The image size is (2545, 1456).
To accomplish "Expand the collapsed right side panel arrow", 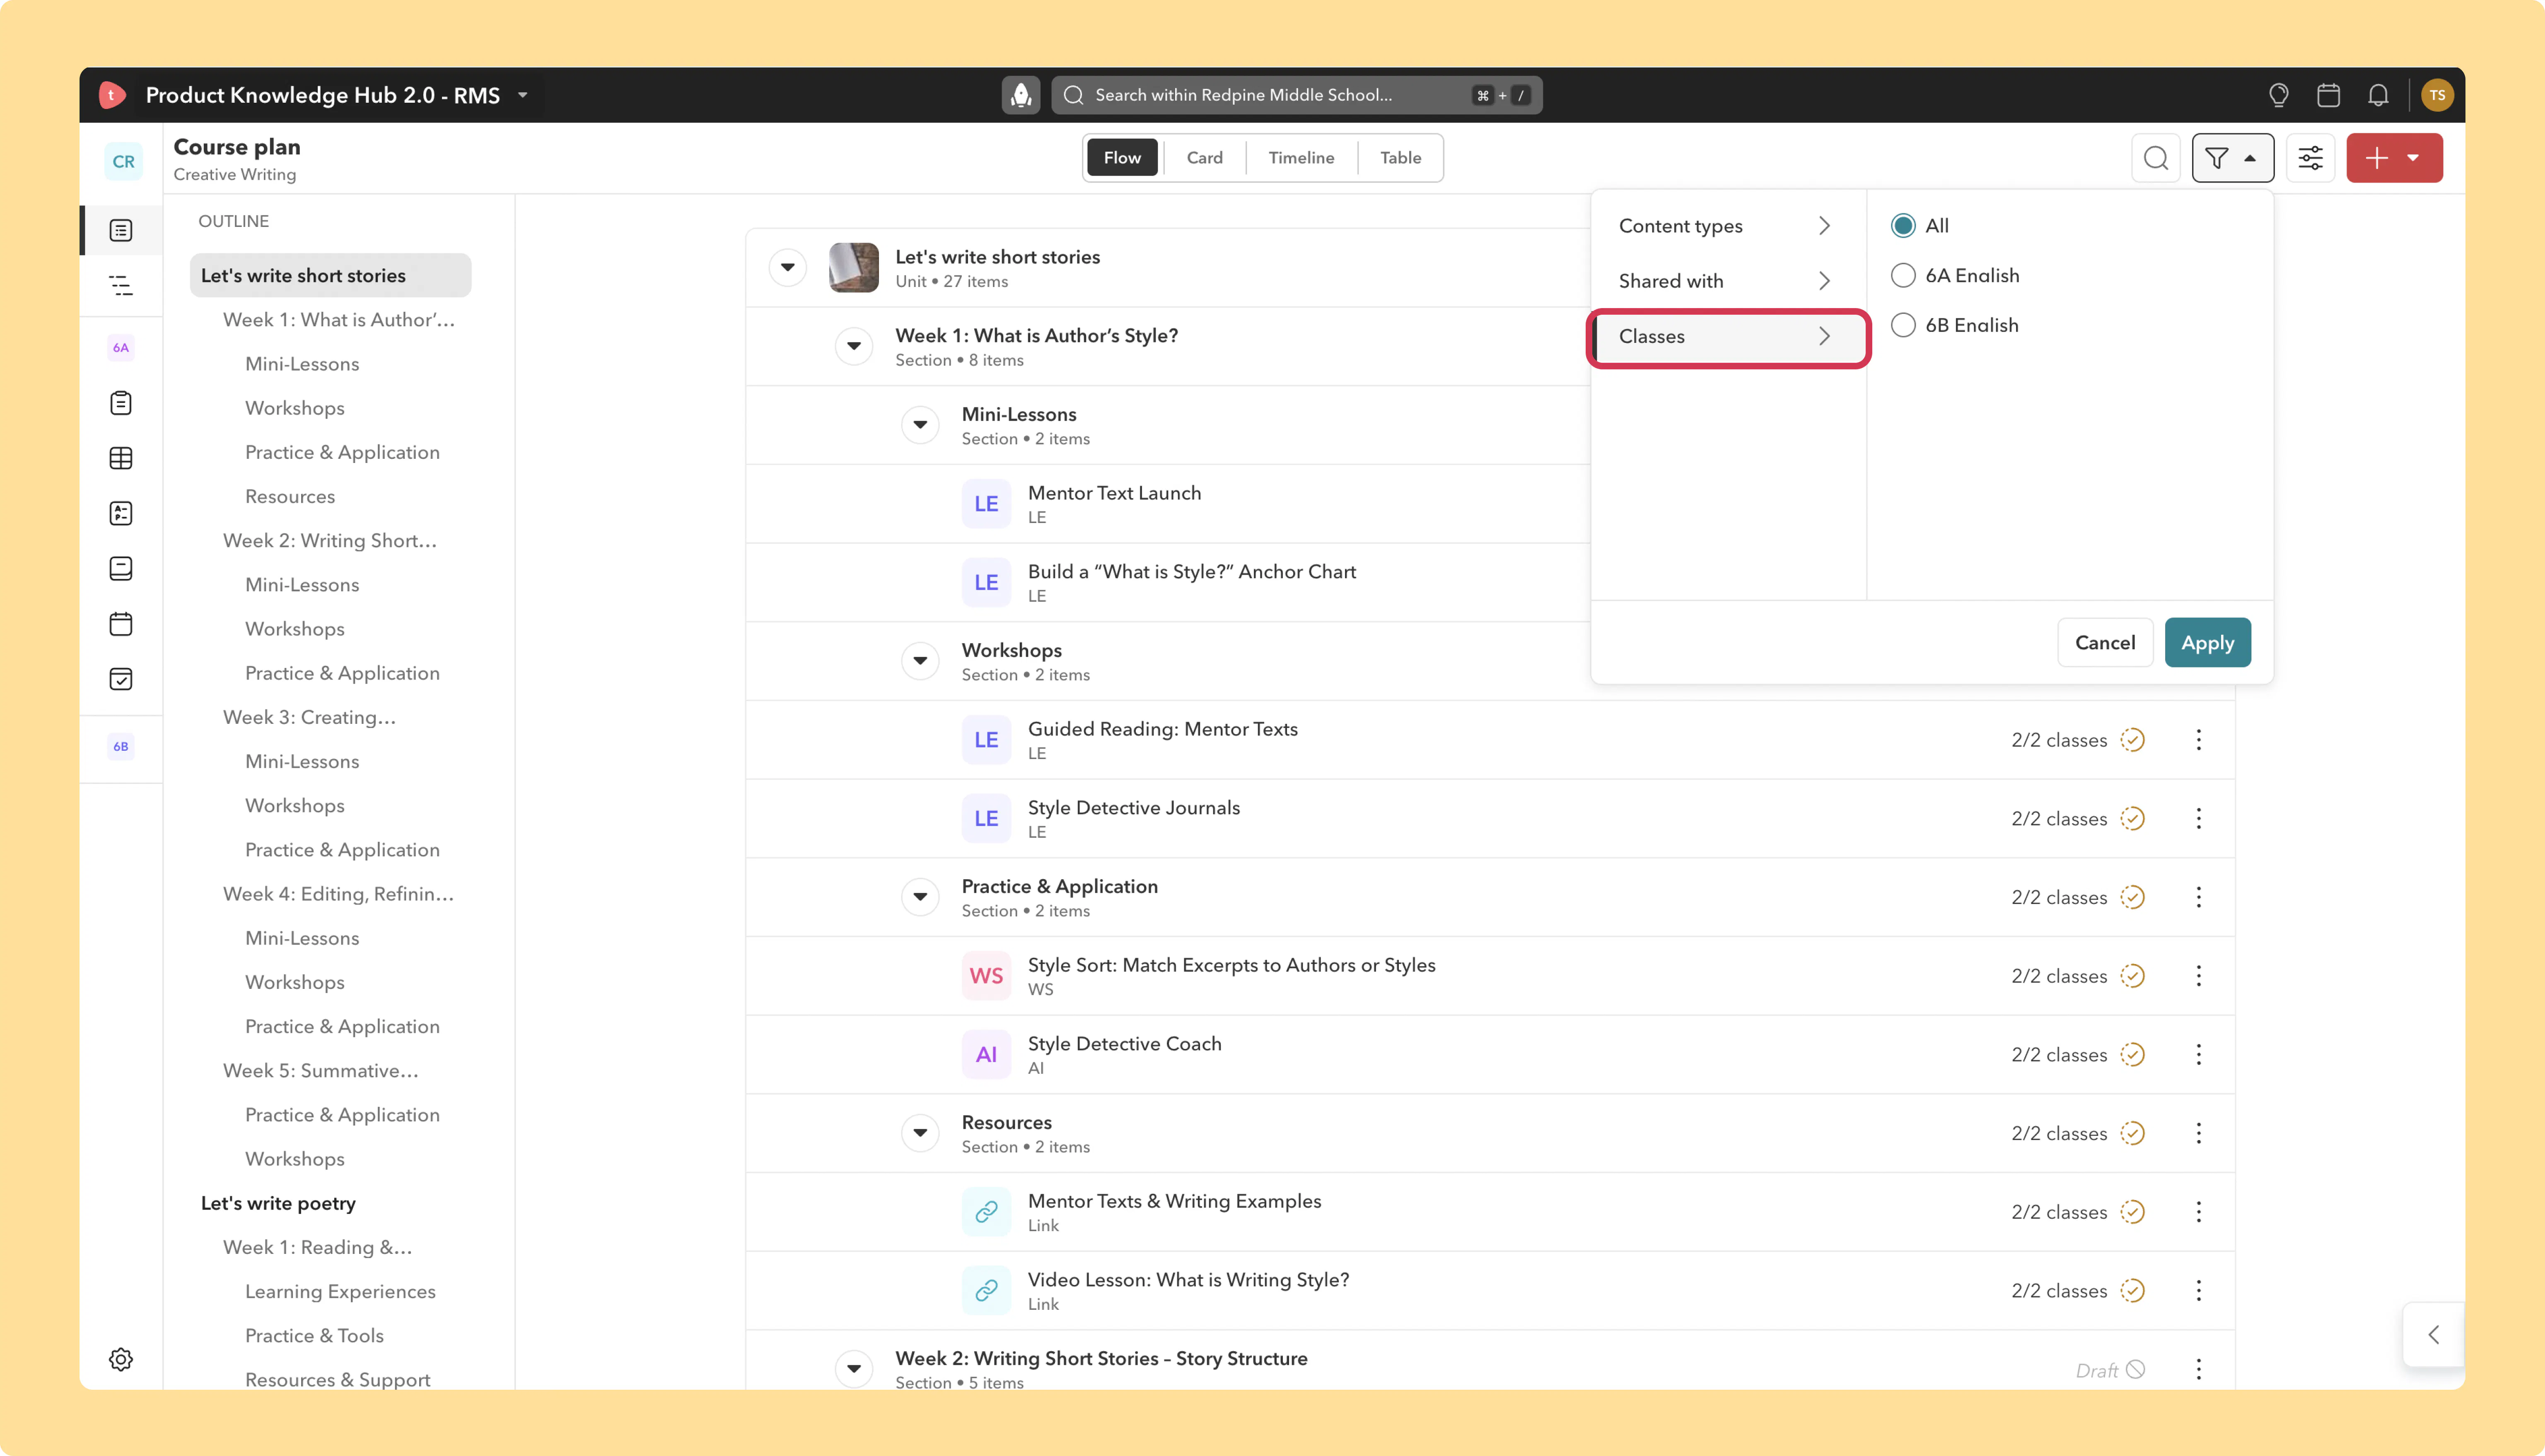I will [x=2433, y=1335].
